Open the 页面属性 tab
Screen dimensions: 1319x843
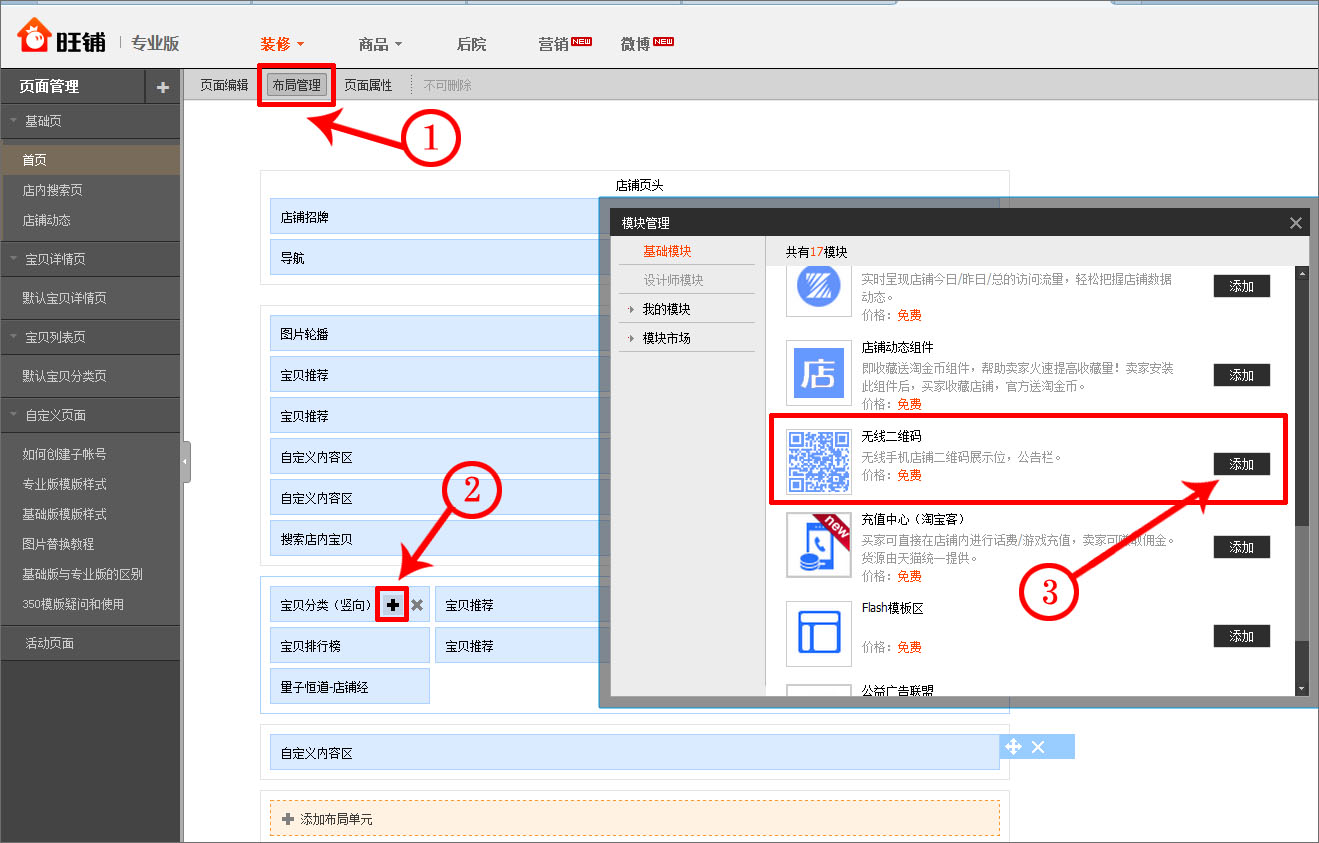368,86
